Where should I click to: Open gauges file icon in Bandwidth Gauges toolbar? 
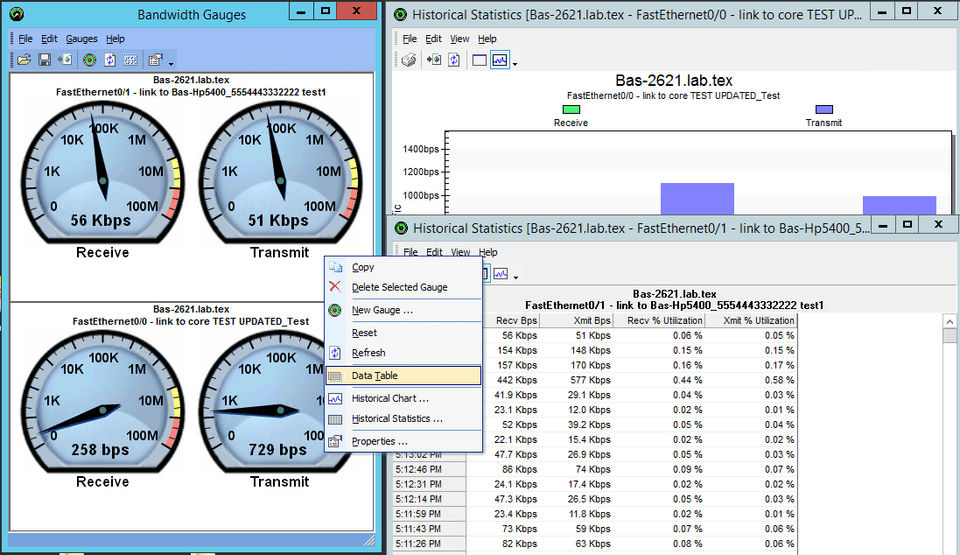24,60
